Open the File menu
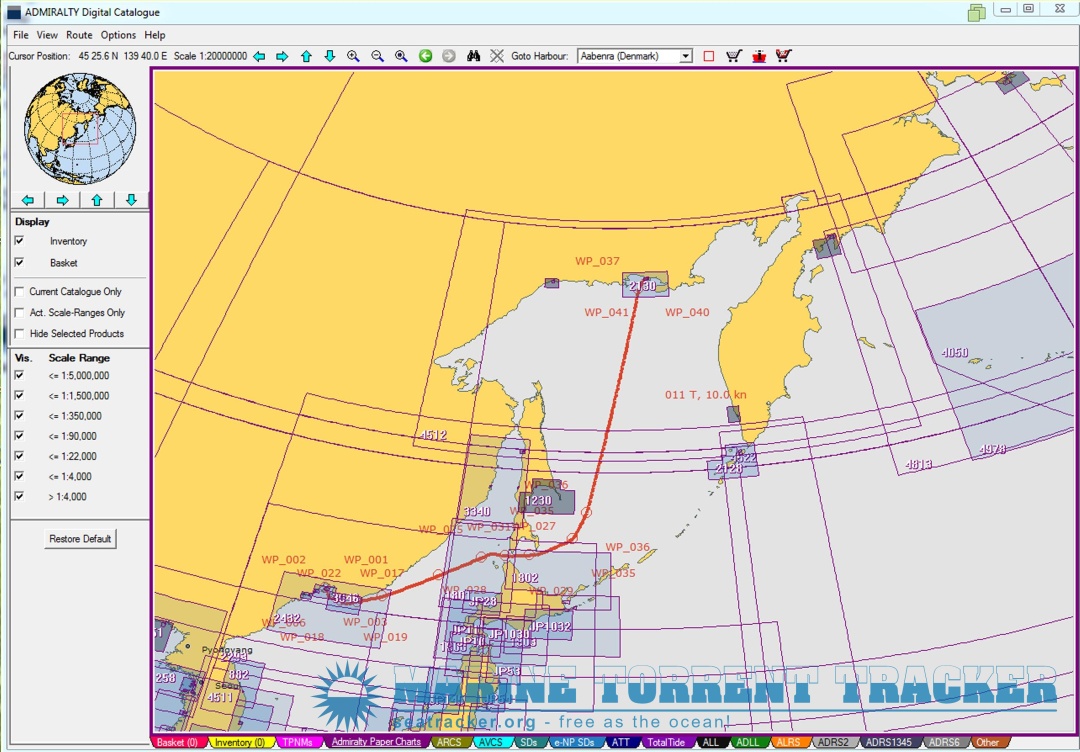 21,35
